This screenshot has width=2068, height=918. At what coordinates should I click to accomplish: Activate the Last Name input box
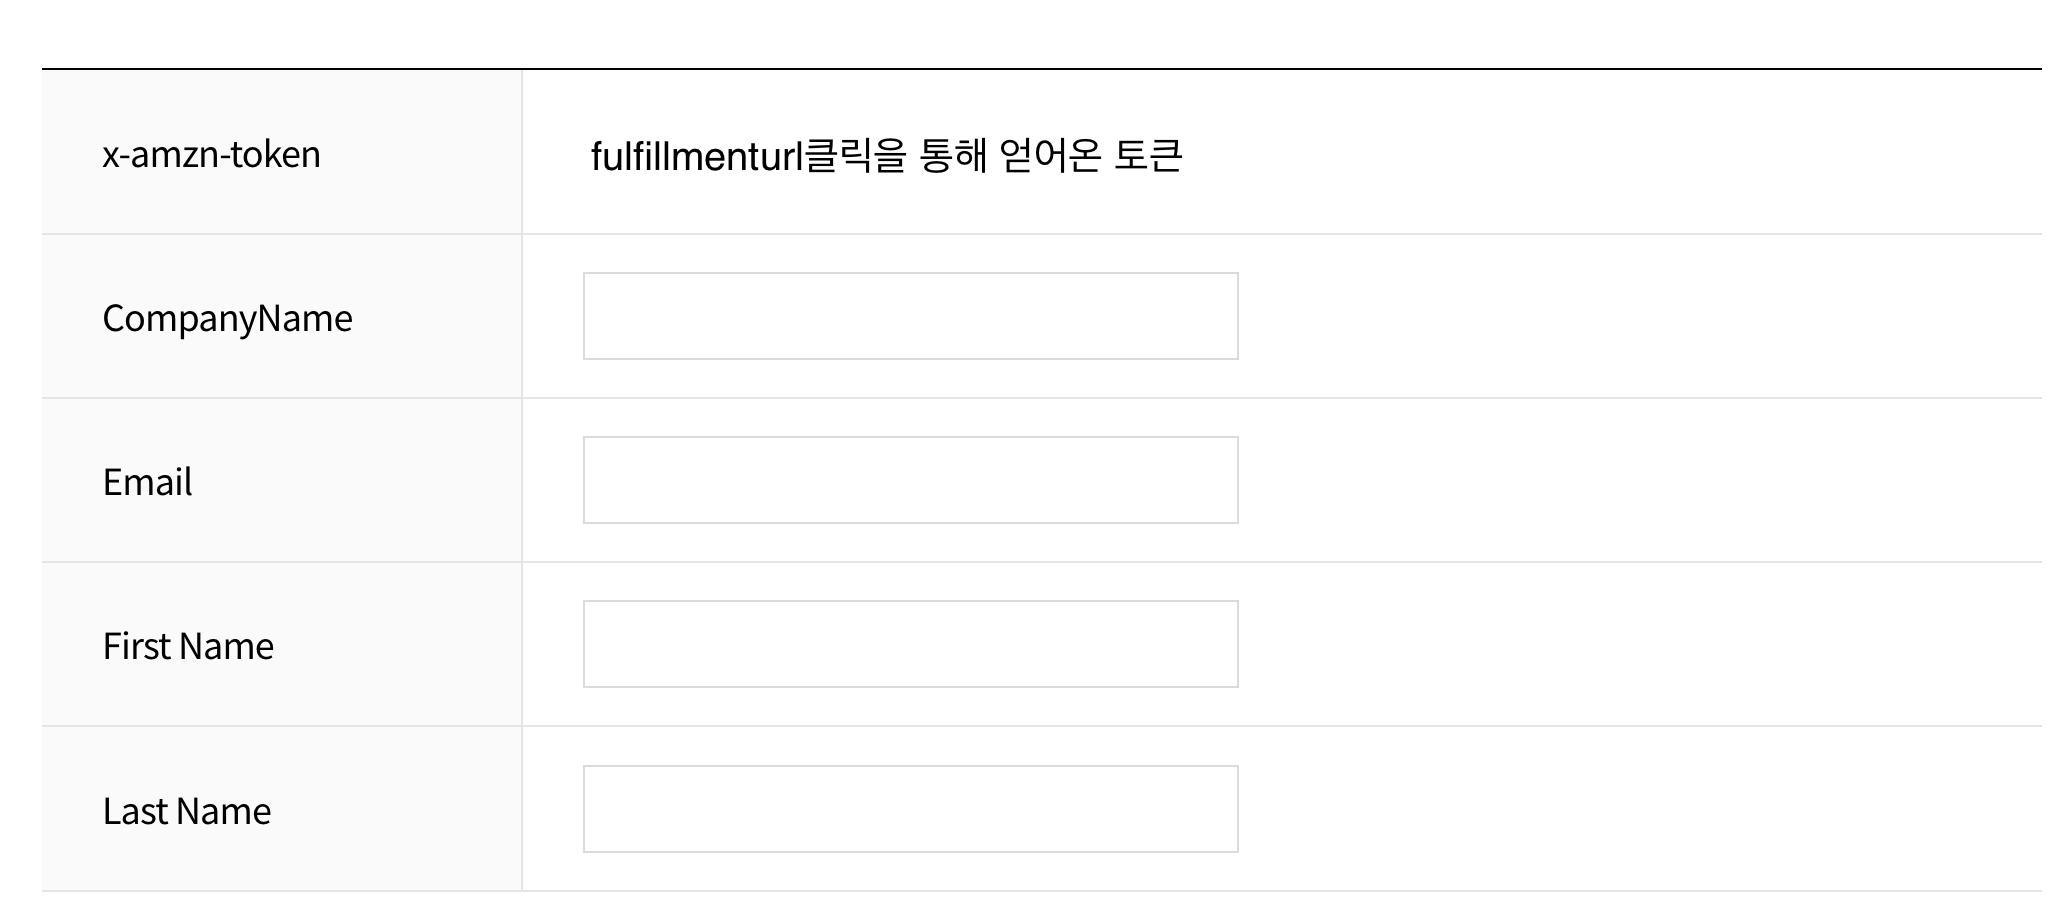click(911, 809)
